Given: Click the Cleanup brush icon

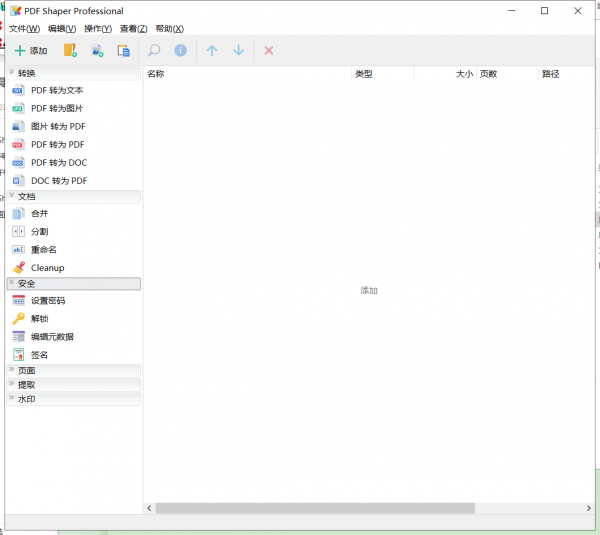Looking at the screenshot, I should (x=18, y=268).
